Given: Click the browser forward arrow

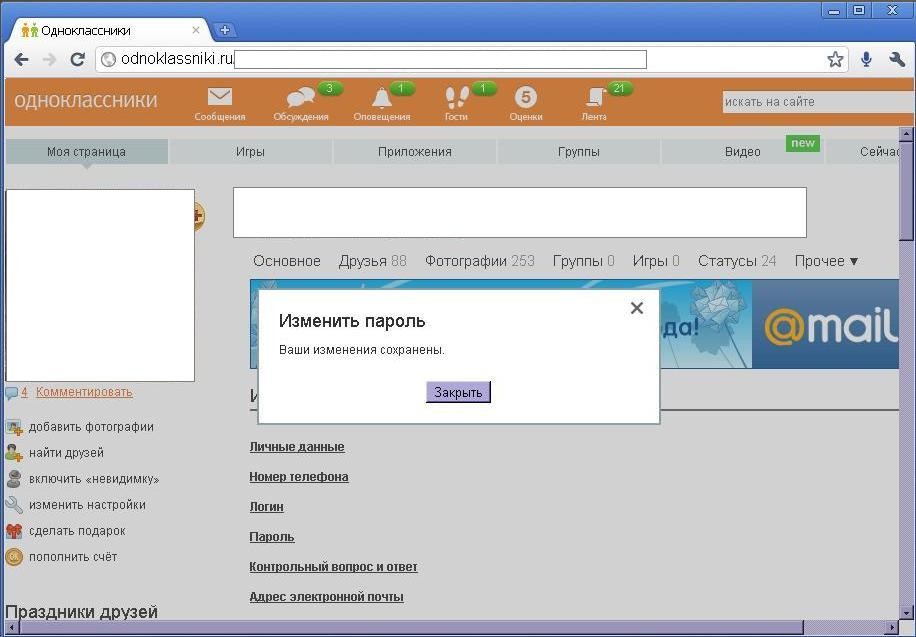Looking at the screenshot, I should pyautogui.click(x=50, y=59).
